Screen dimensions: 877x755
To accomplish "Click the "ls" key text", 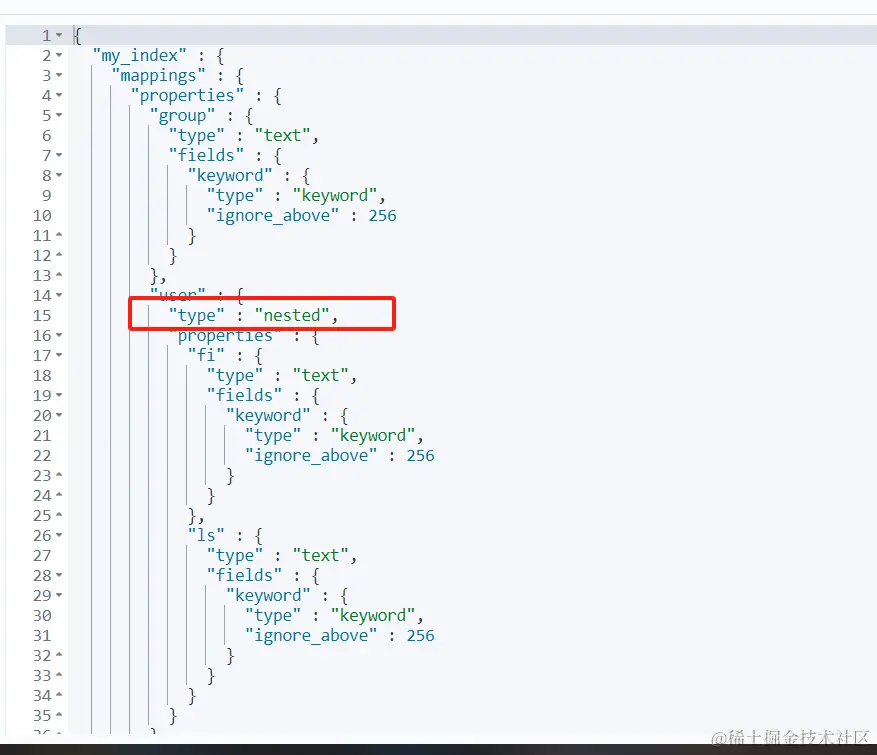I will tap(206, 536).
